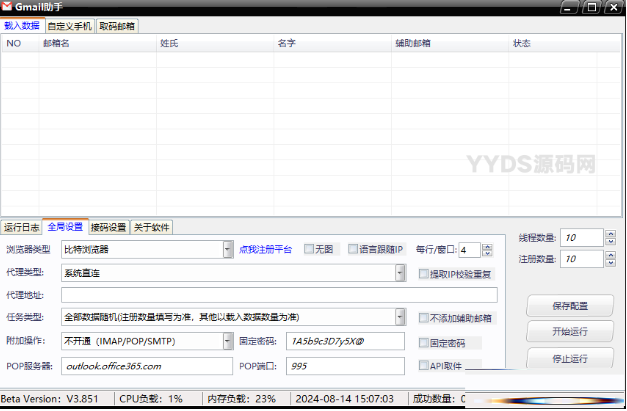Image resolution: width=627 pixels, height=411 pixels.
Task: Enable the 提取IP校验重复 checkbox
Action: pyautogui.click(x=423, y=274)
